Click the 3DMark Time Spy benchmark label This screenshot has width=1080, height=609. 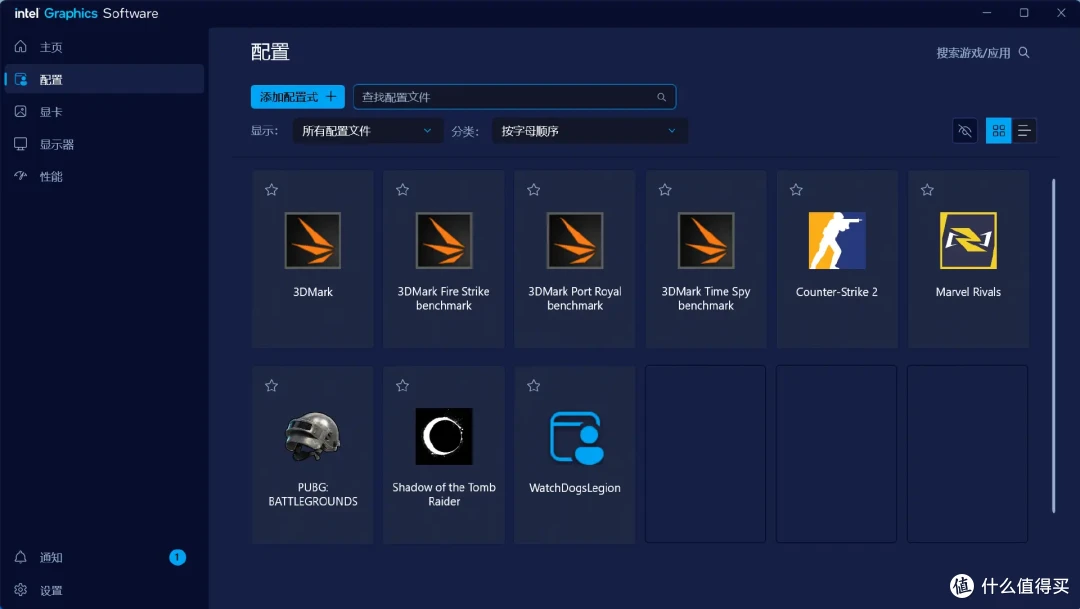(706, 298)
